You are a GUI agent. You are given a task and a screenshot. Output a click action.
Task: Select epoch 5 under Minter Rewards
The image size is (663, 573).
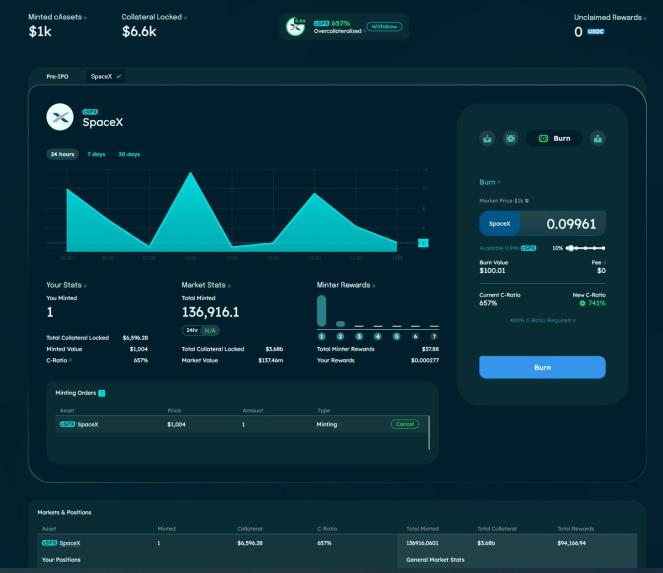click(x=396, y=337)
